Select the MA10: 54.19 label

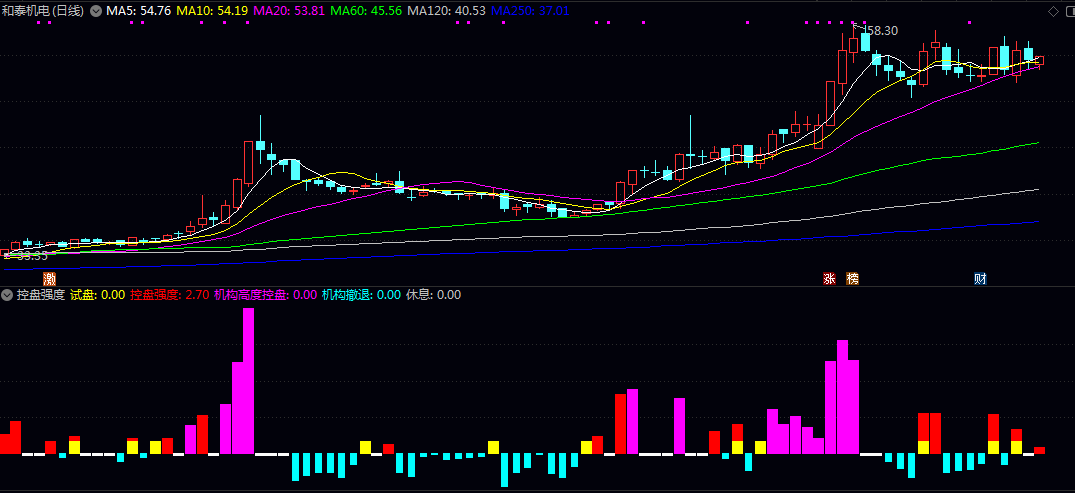click(212, 11)
